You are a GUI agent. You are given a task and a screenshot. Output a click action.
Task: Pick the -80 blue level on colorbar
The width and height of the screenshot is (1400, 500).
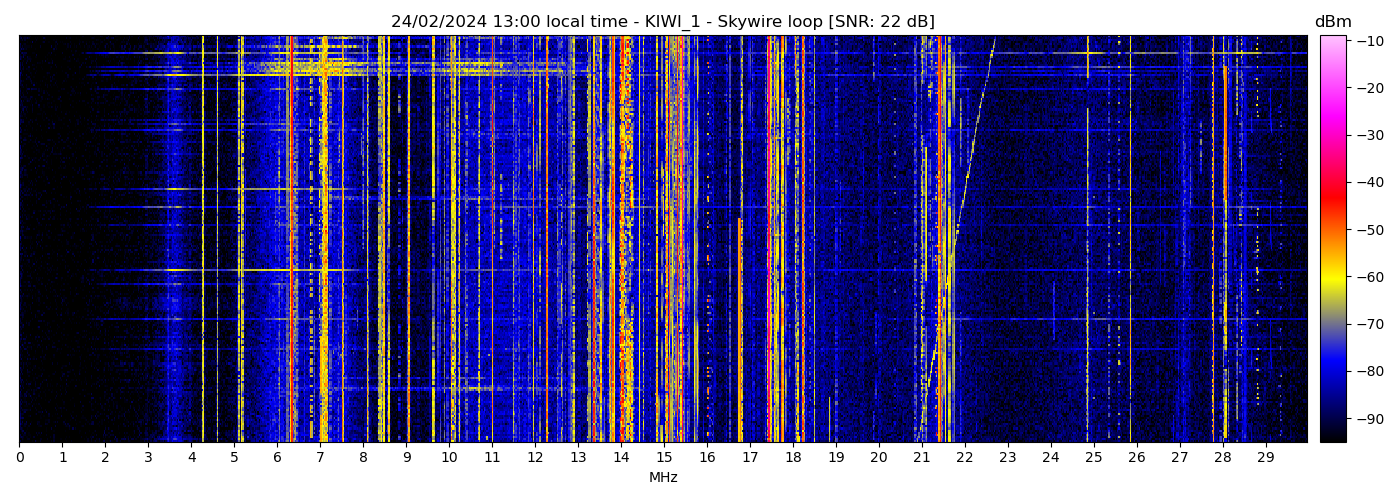point(1332,371)
